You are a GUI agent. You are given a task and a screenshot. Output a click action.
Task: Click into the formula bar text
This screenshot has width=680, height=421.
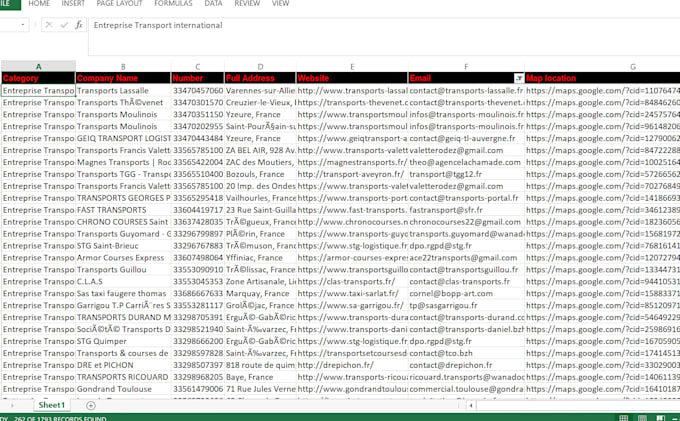[158, 25]
